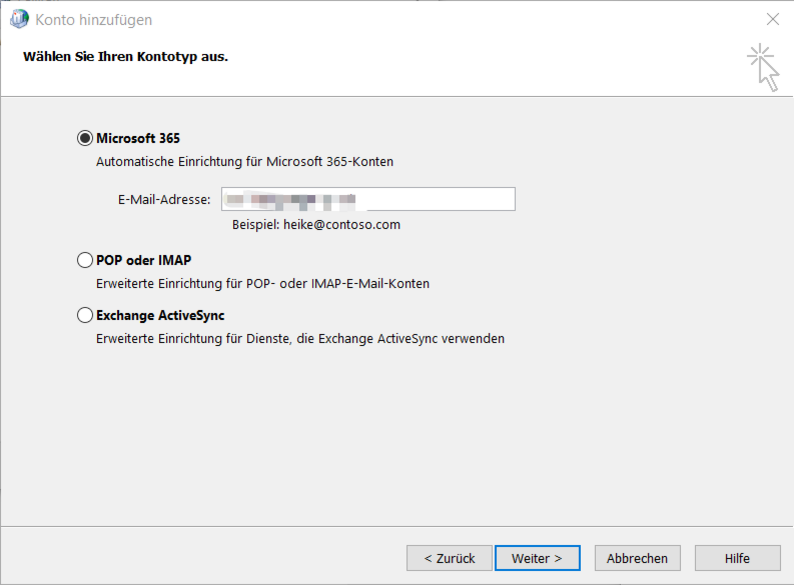Click the heading 'Wählen Sie Ihren Kontotyp aus.'
The width and height of the screenshot is (794, 585).
(126, 57)
